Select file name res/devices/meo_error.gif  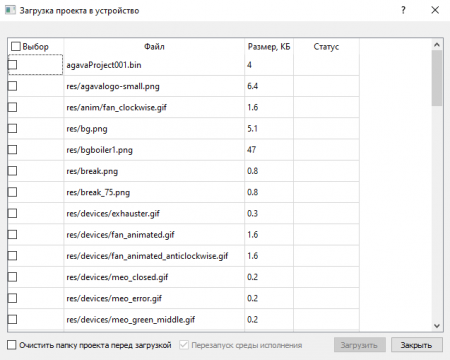pyautogui.click(x=114, y=298)
